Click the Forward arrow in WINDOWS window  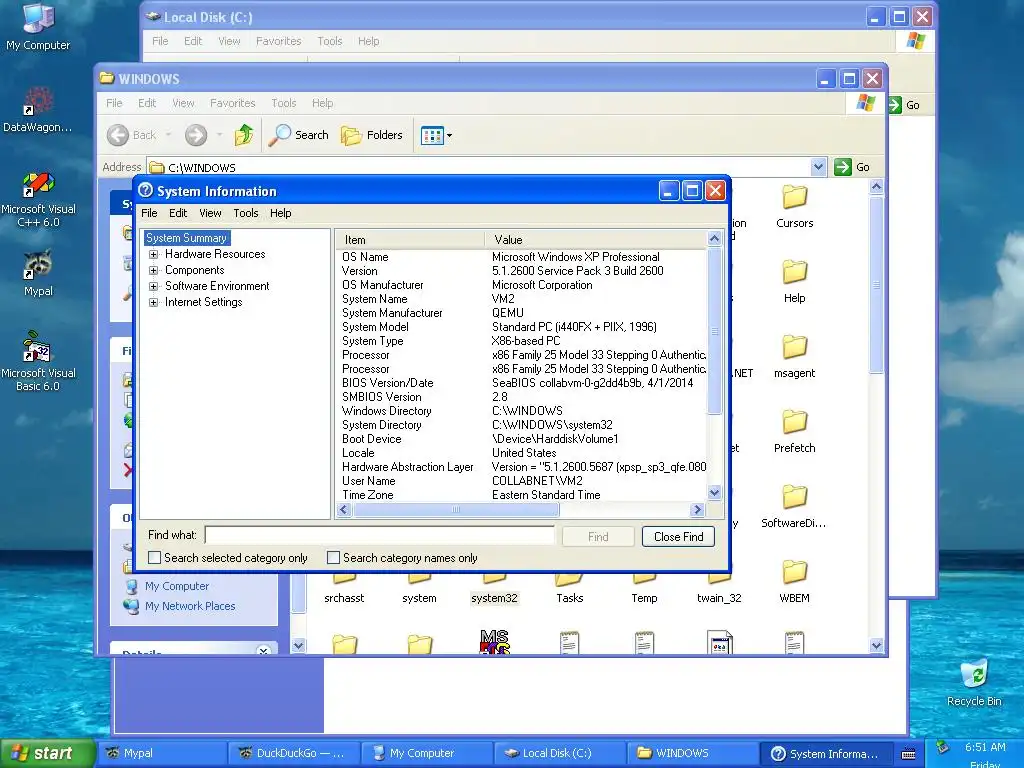pyautogui.click(x=195, y=135)
